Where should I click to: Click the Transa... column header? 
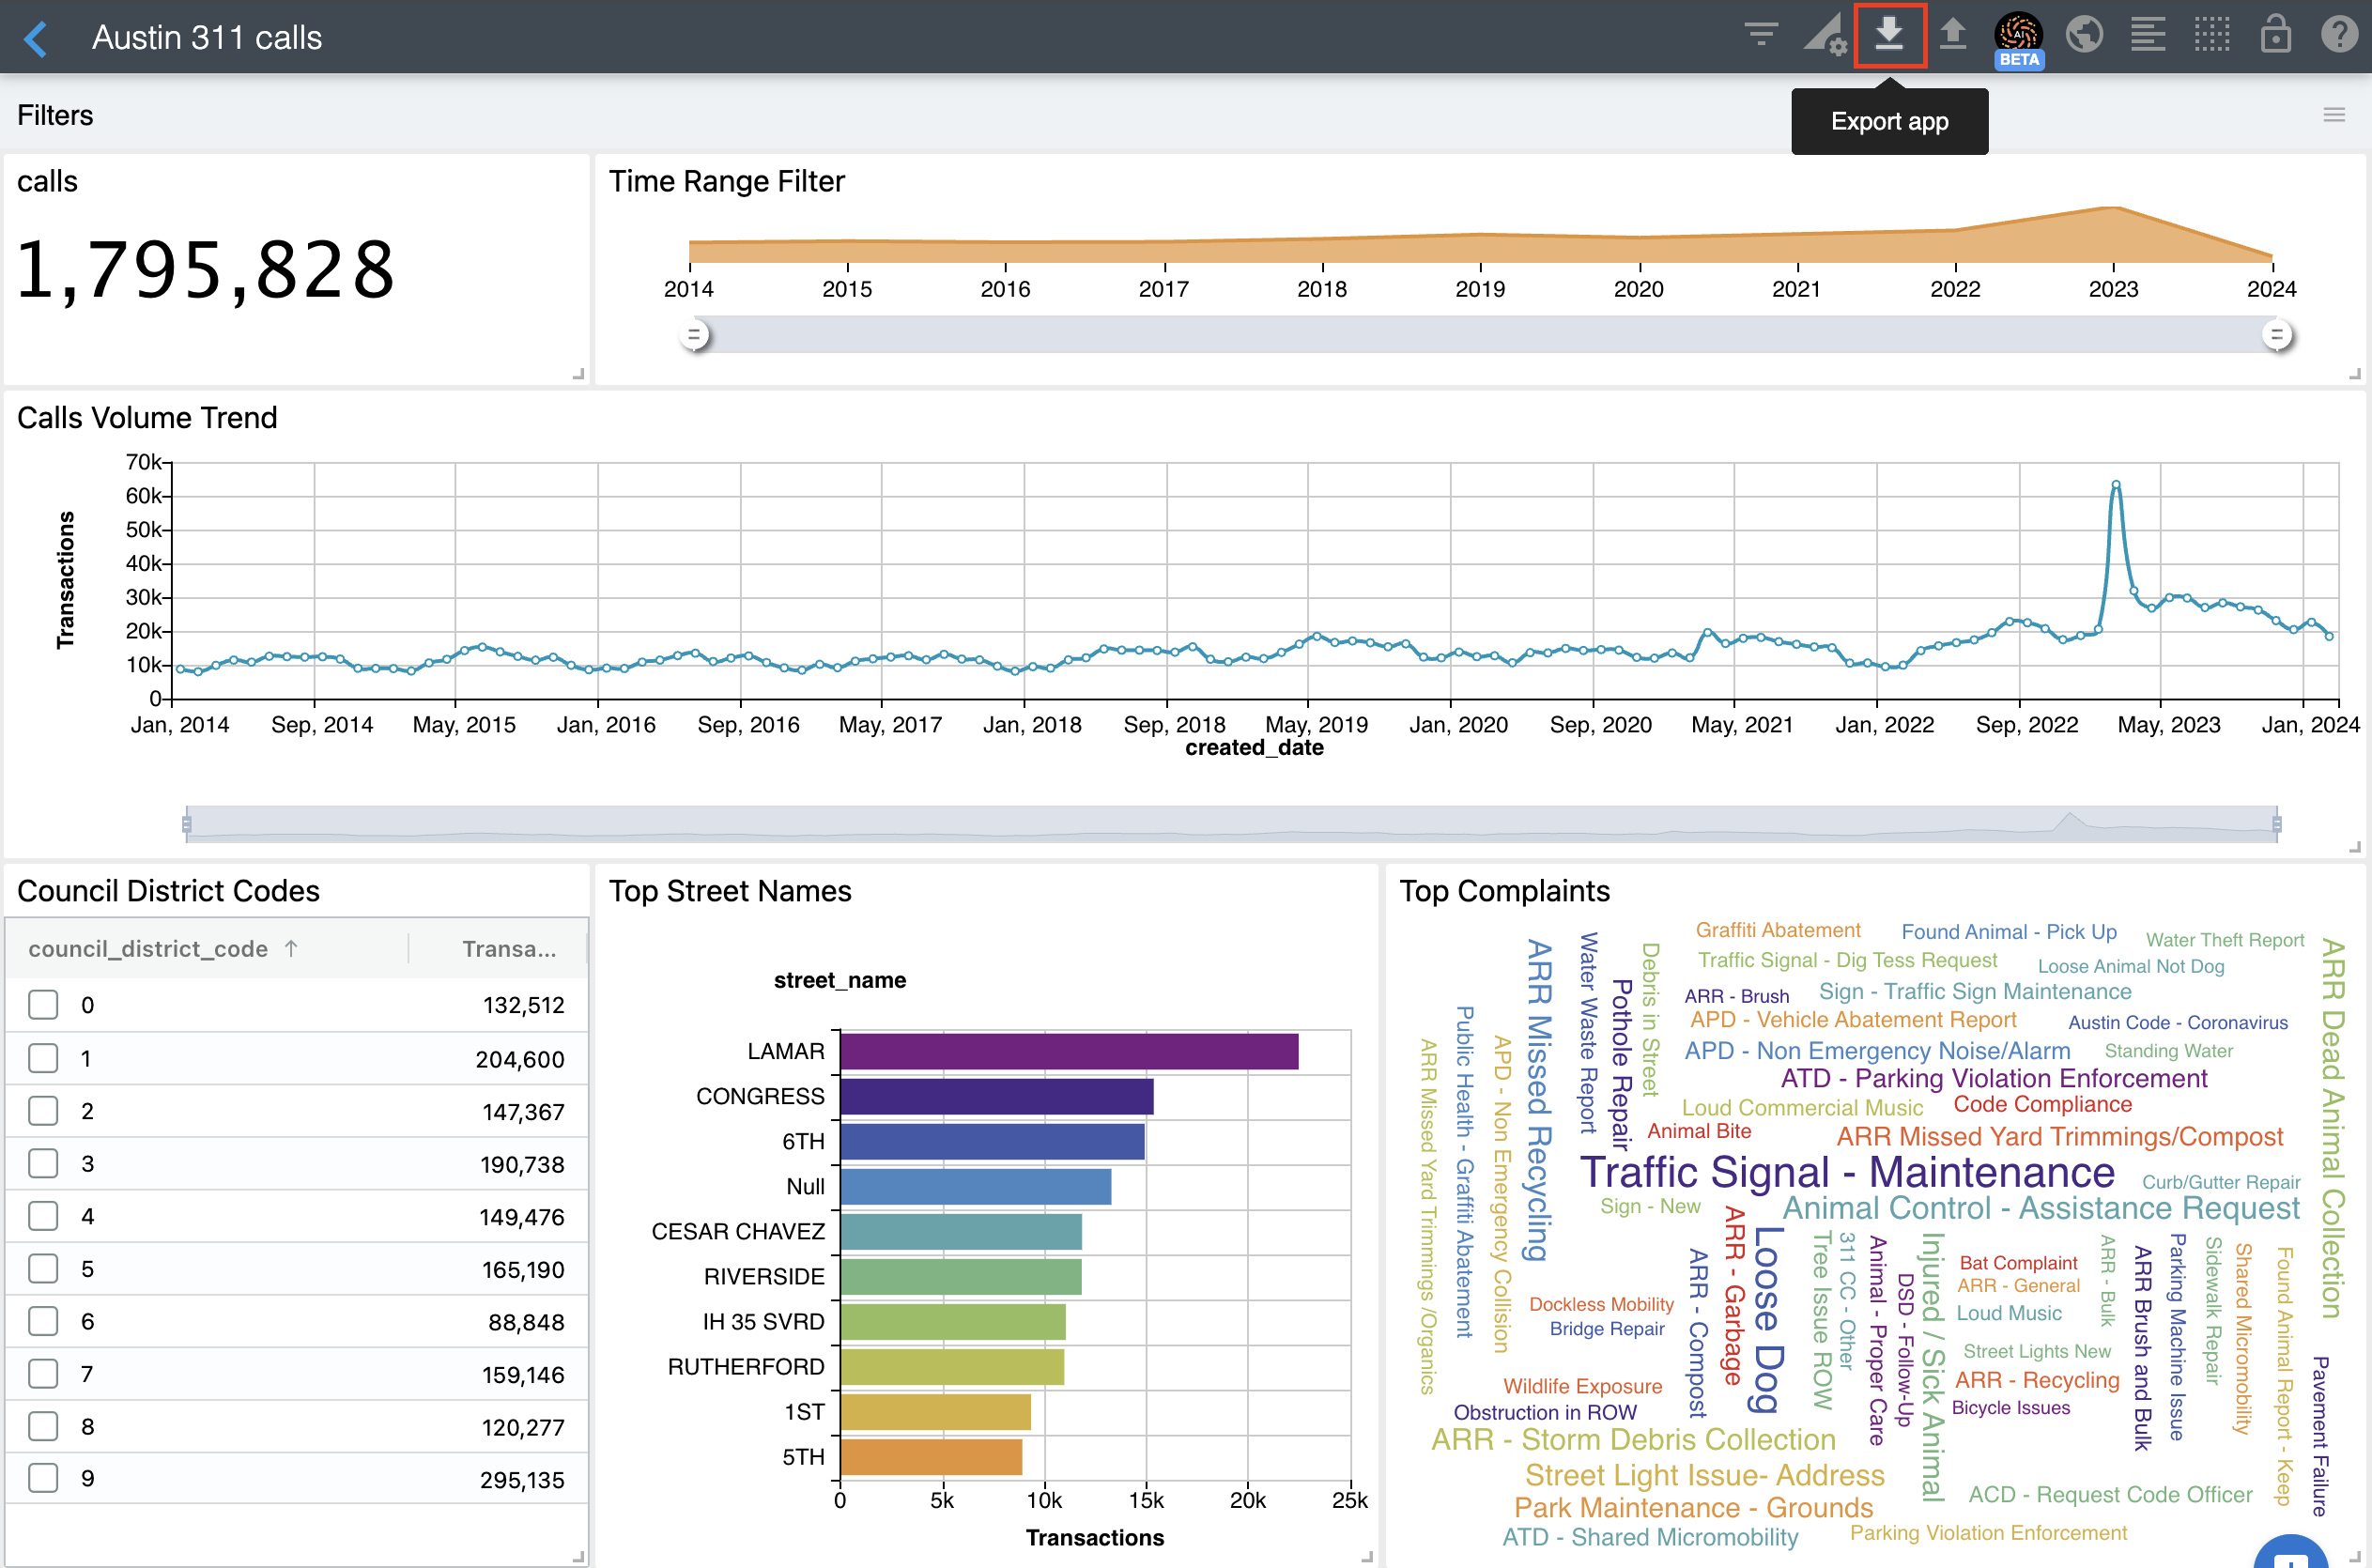tap(508, 948)
